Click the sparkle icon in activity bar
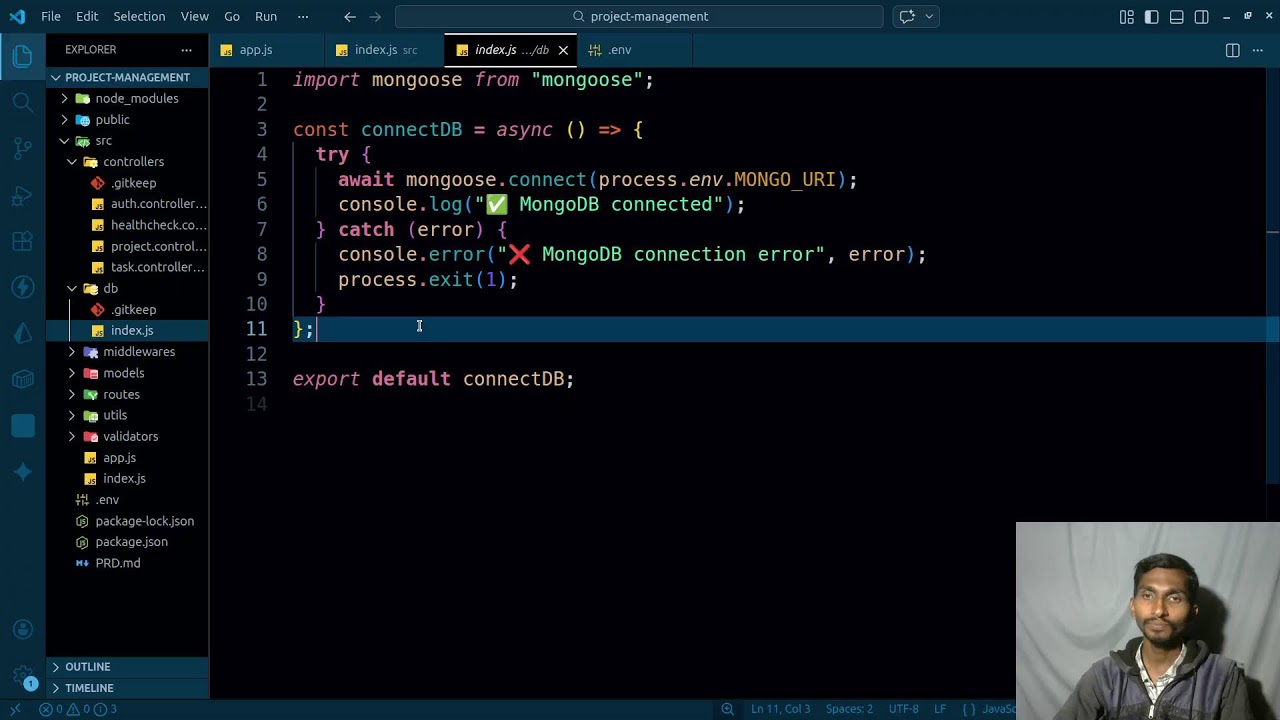Image resolution: width=1280 pixels, height=720 pixels. point(22,471)
